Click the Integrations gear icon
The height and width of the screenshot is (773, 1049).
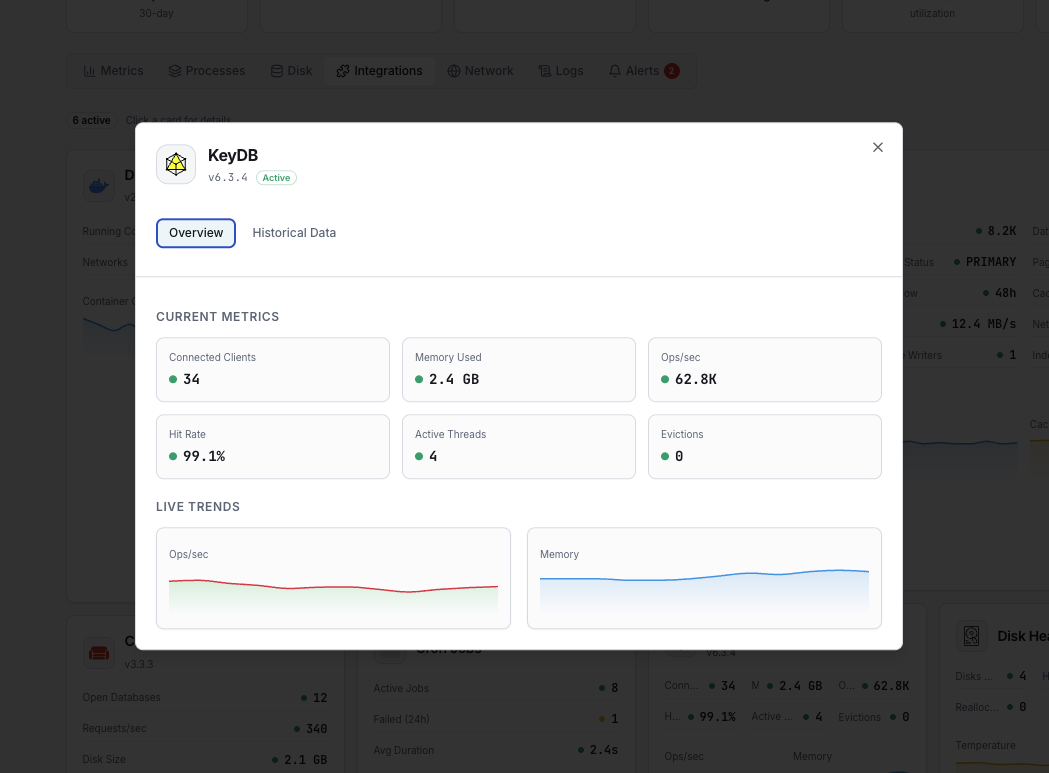343,70
